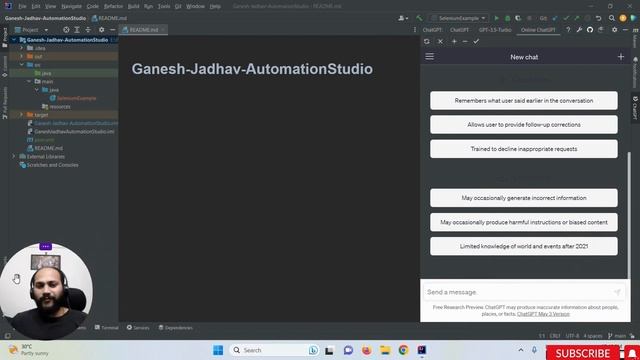Image resolution: width=640 pixels, height=360 pixels.
Task: Click 'Remembers what user said earlier' card
Action: tap(524, 100)
